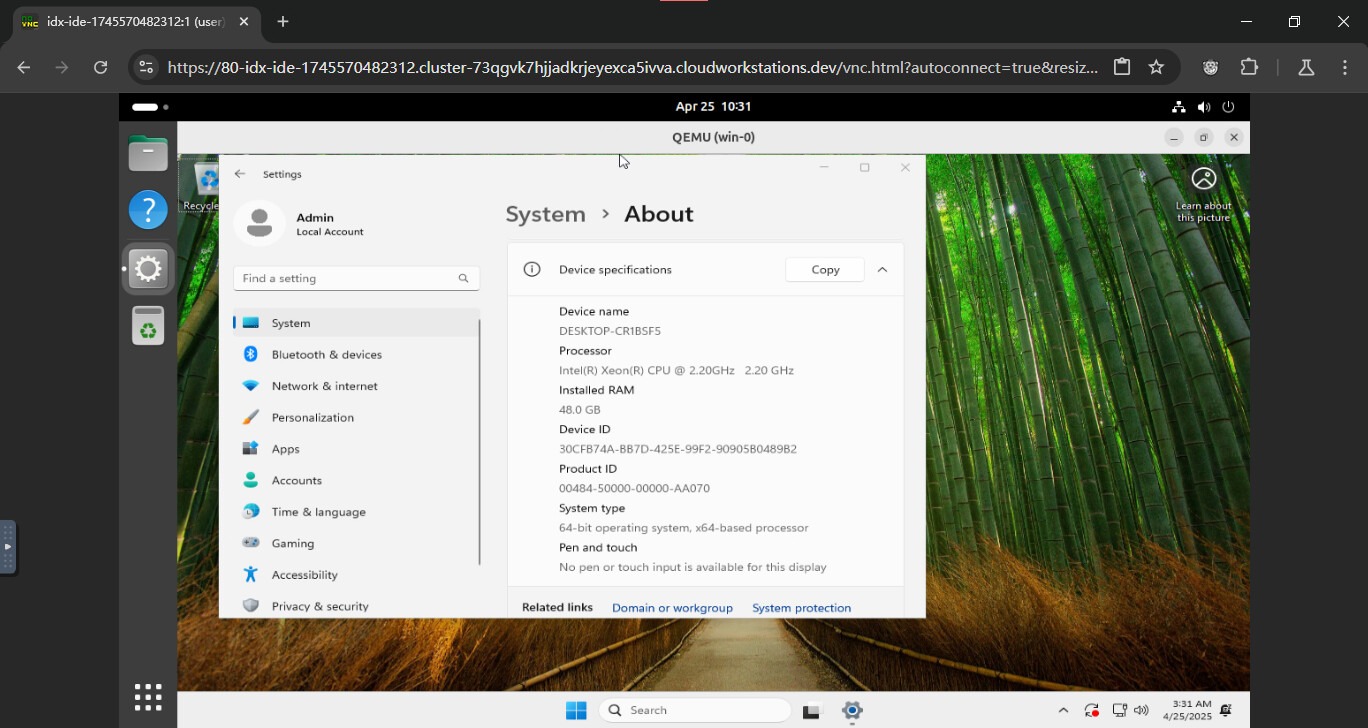Open the Domain or workgroup link
The height and width of the screenshot is (728, 1368).
pyautogui.click(x=672, y=608)
